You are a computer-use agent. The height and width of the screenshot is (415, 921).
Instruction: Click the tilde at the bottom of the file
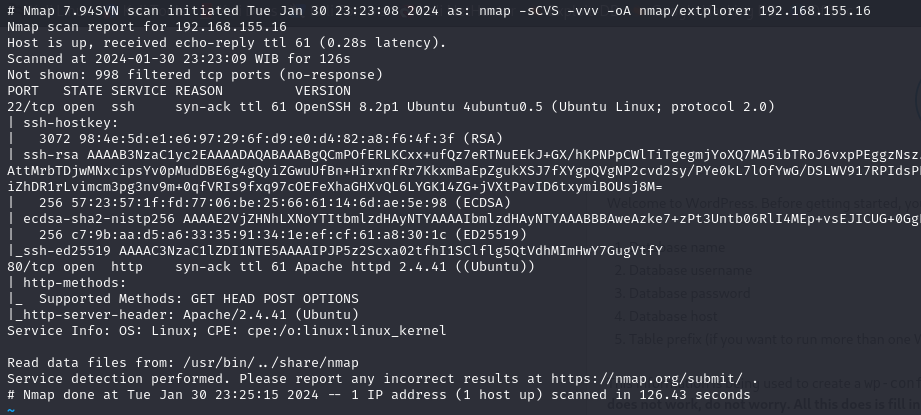click(11, 410)
